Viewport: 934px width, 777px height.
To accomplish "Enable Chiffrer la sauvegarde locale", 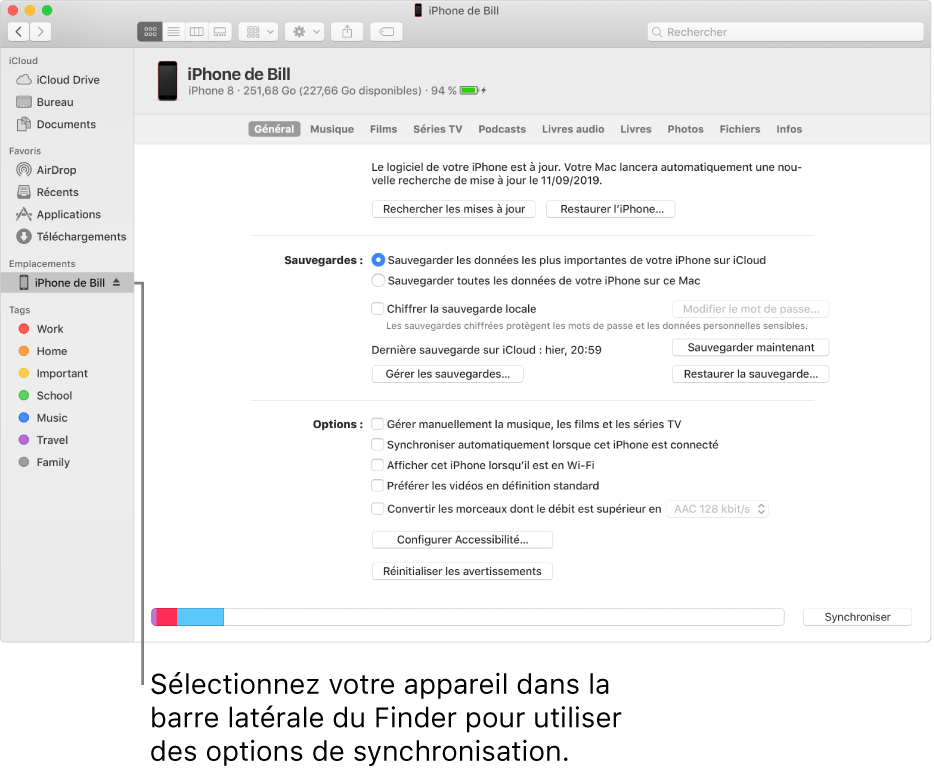I will [377, 309].
